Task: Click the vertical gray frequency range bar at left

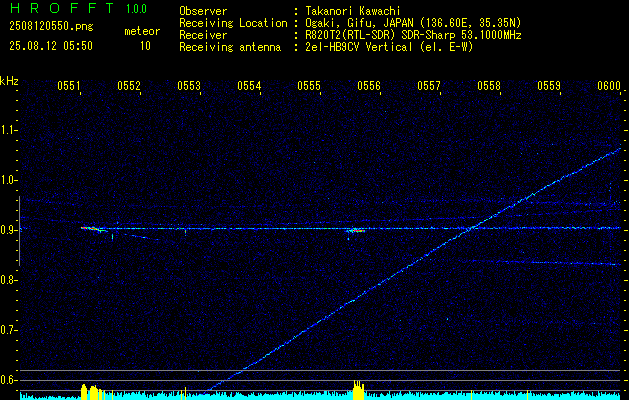Action: [19, 231]
